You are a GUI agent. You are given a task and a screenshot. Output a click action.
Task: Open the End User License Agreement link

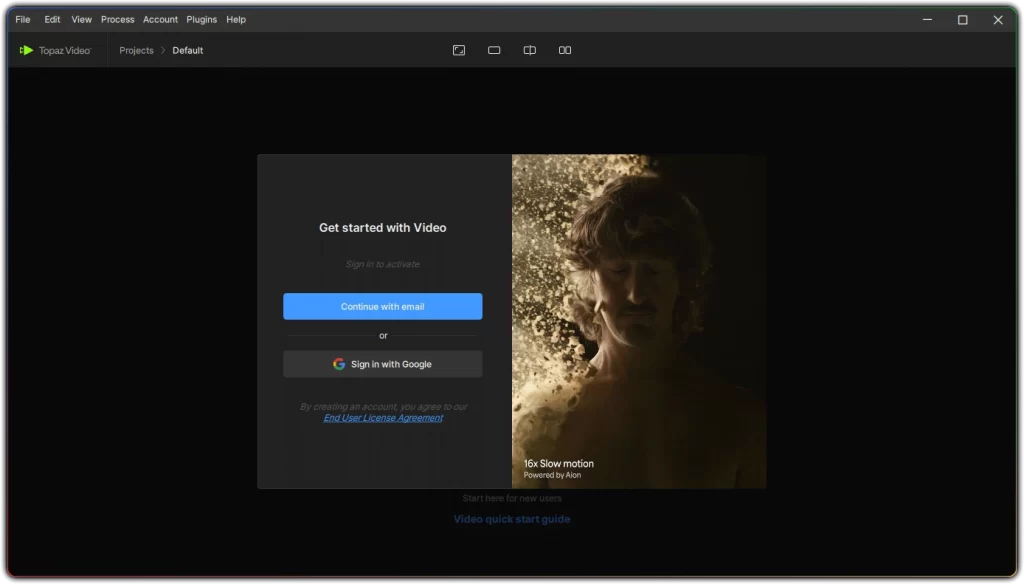click(x=383, y=417)
